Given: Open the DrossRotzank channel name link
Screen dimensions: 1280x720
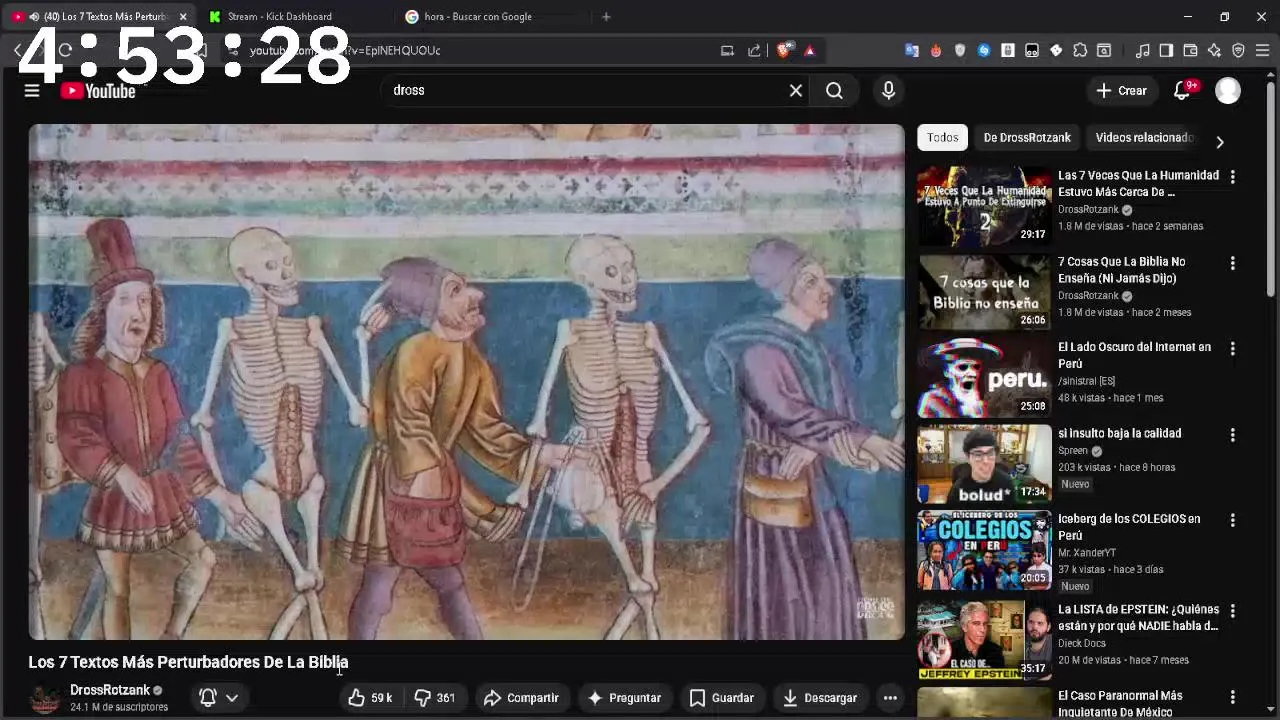Looking at the screenshot, I should coord(110,690).
